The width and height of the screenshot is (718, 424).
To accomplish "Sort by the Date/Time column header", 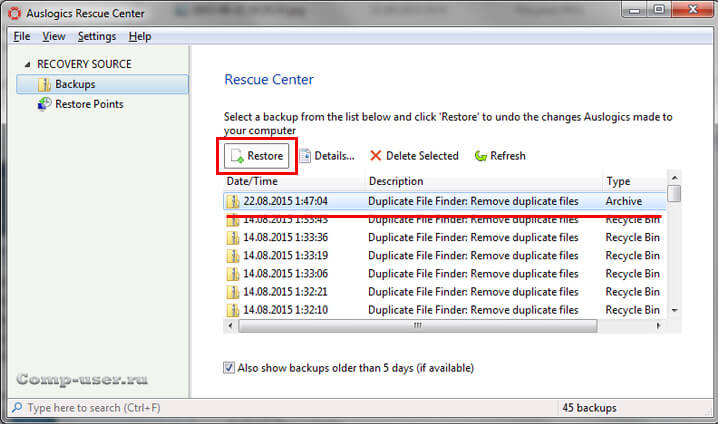I will [295, 181].
